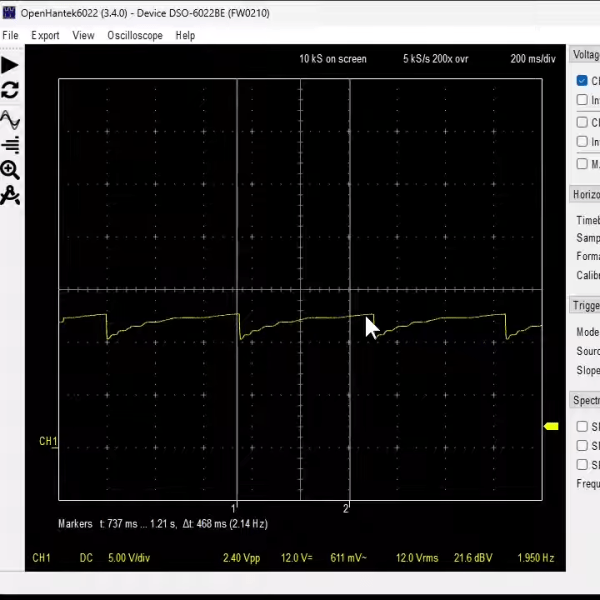Open the Help menu
This screenshot has height=600, width=600.
(x=185, y=35)
